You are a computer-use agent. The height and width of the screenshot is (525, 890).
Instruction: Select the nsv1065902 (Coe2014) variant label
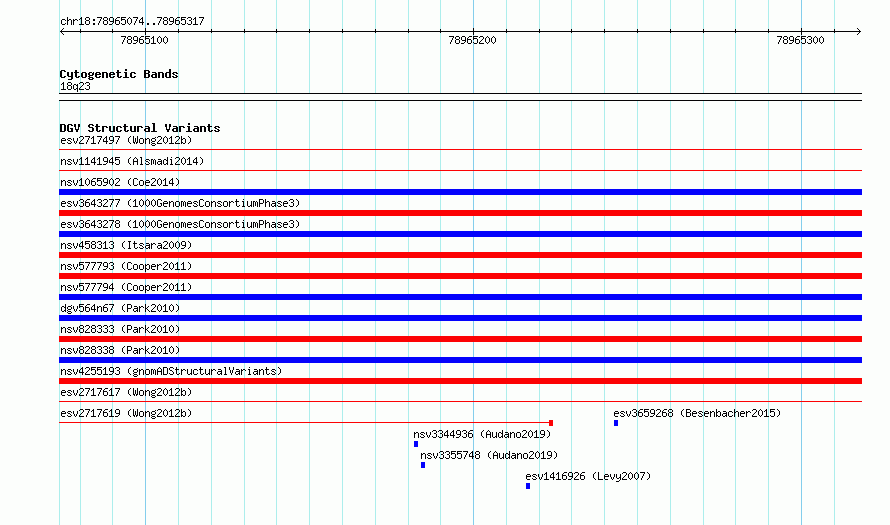(120, 182)
